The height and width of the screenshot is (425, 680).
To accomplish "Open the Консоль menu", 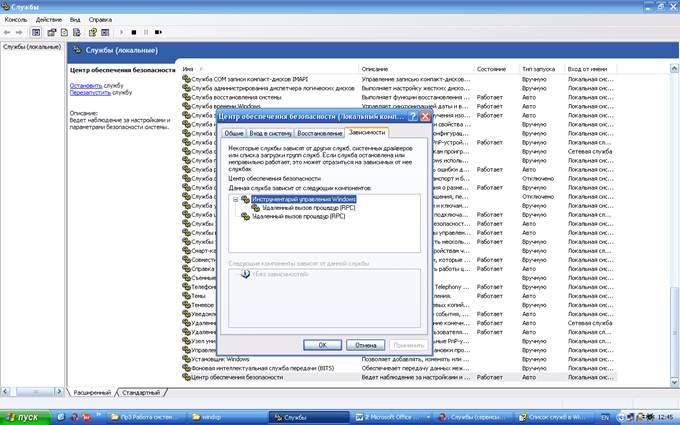I will 16,20.
